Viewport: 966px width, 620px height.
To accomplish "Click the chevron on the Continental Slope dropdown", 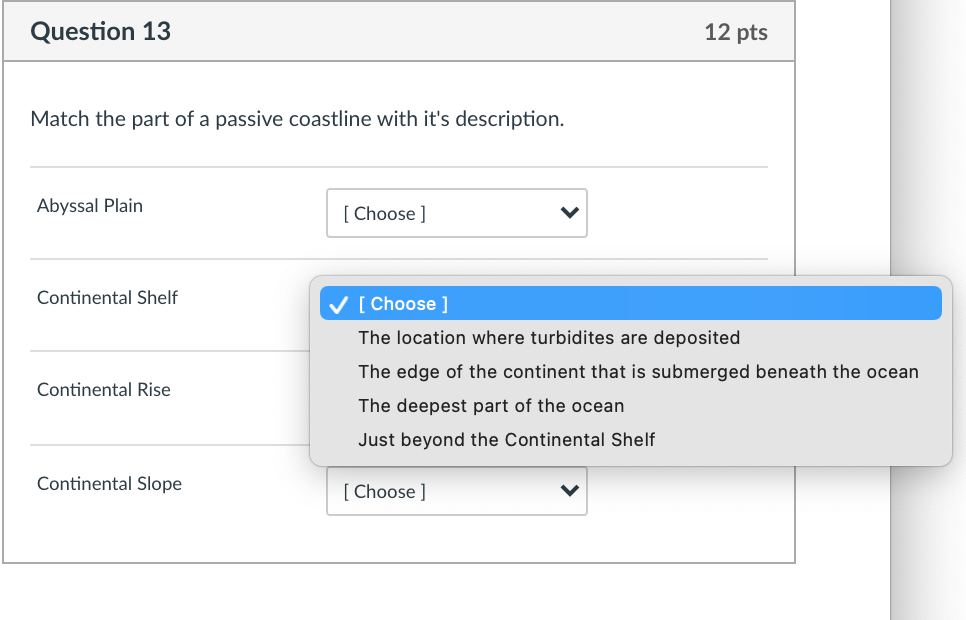I will click(x=566, y=491).
